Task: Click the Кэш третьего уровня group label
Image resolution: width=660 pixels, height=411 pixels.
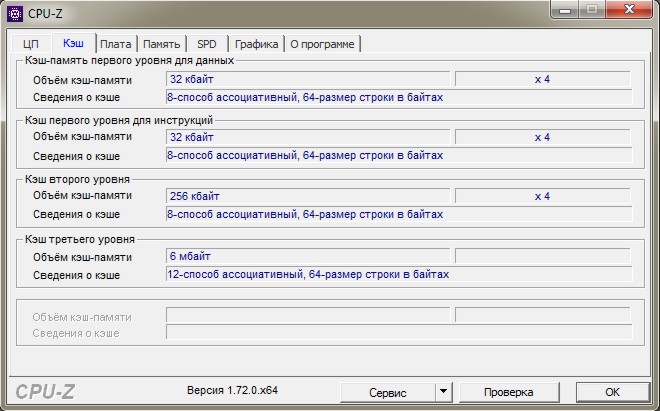Action: click(x=80, y=239)
